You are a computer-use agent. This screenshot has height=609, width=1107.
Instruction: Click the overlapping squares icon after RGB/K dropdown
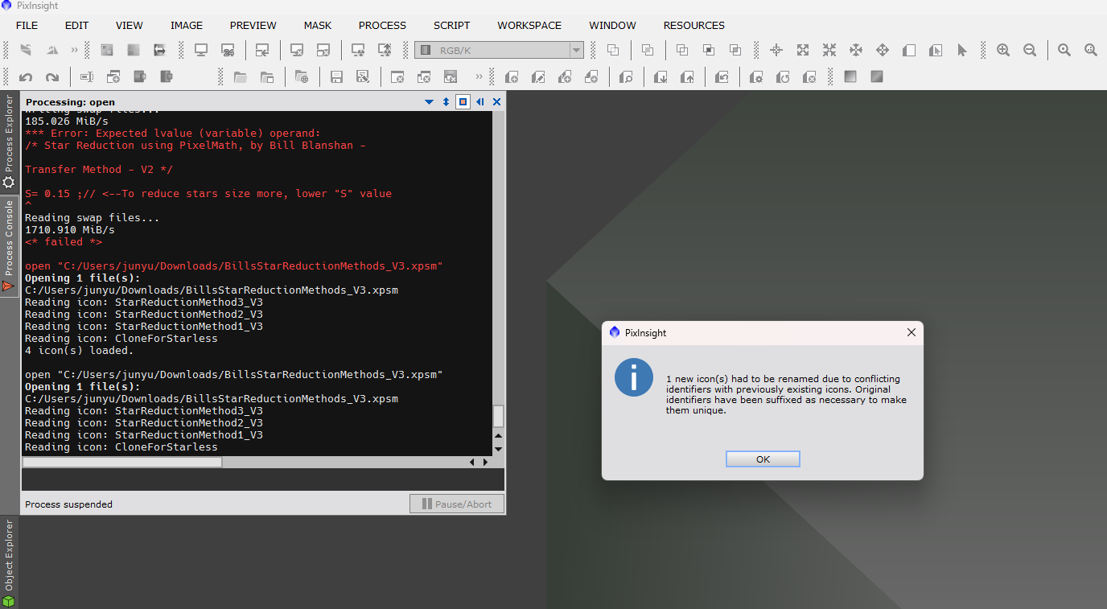613,50
